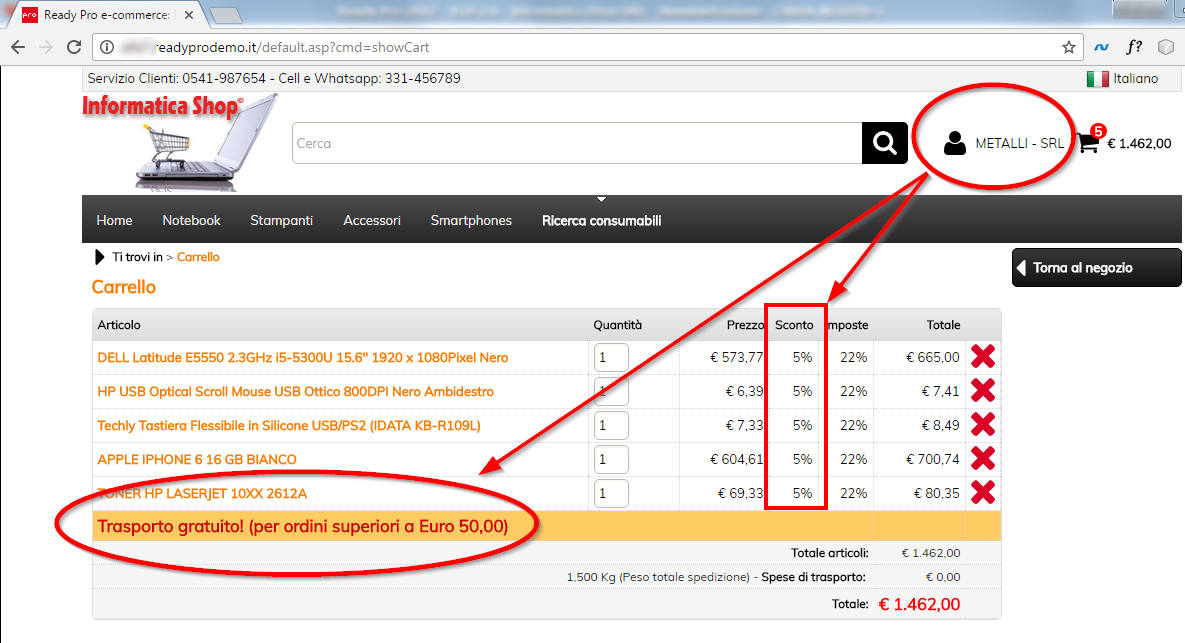Go back with the browser back arrow
Viewport: 1185px width, 643px height.
[x=18, y=47]
